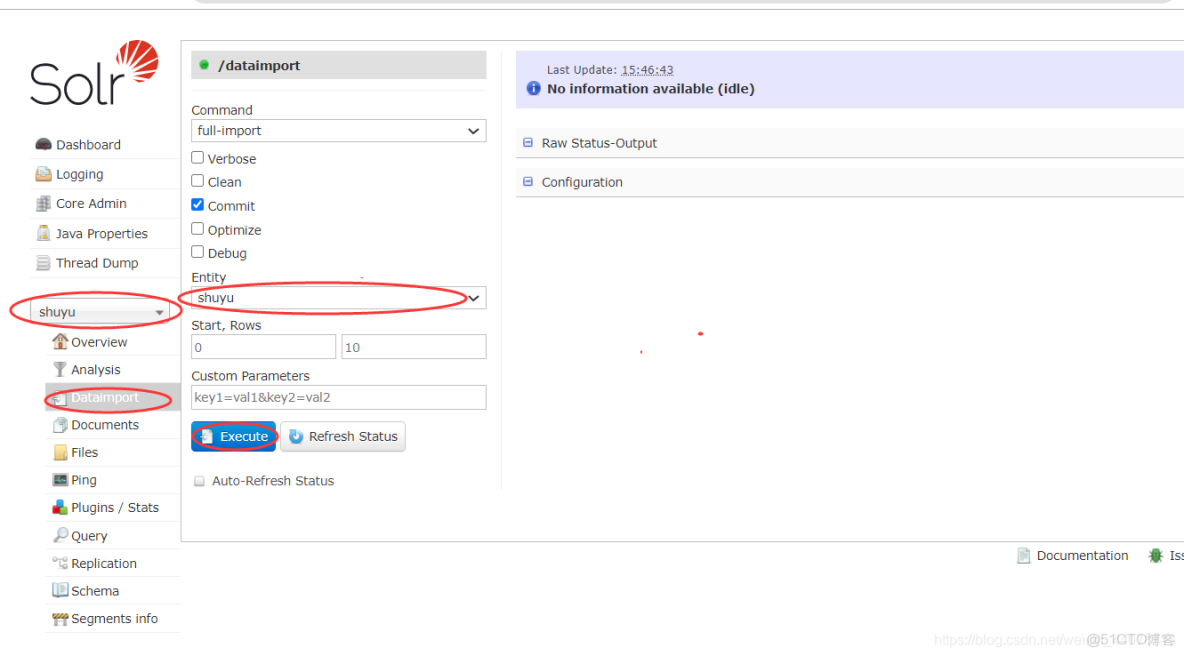
Task: Open the shuyu core selector dropdown
Action: [x=100, y=312]
